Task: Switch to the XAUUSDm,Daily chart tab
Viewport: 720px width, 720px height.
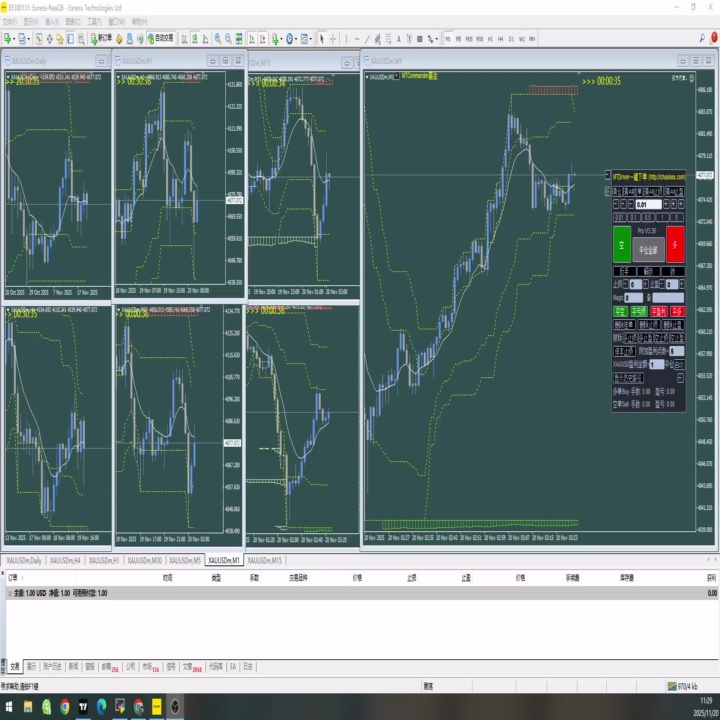Action: 24,560
